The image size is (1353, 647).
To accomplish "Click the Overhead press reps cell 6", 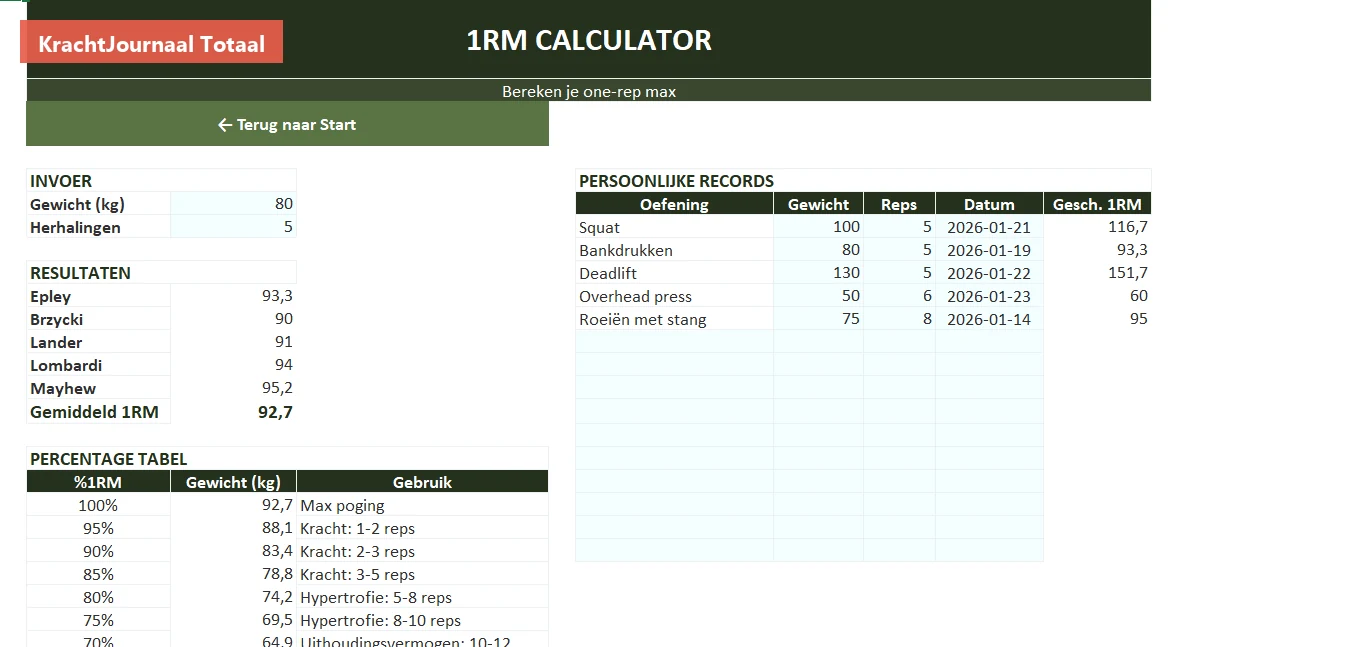I will click(899, 296).
